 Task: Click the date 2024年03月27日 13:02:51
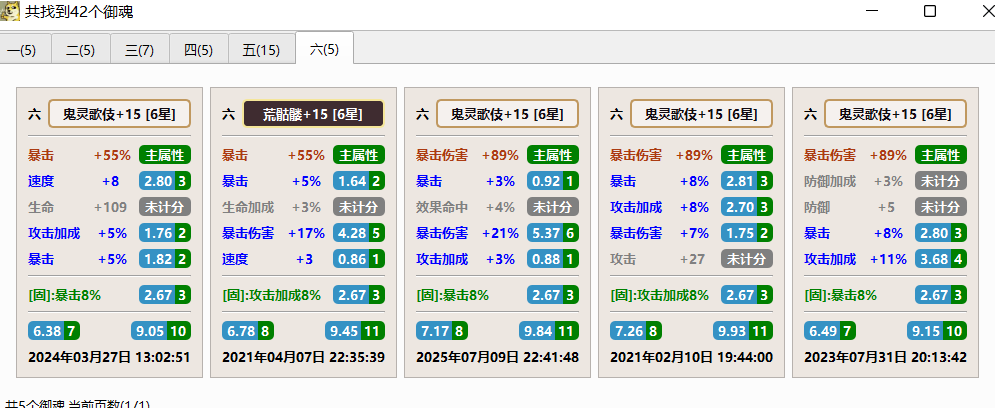tap(109, 357)
